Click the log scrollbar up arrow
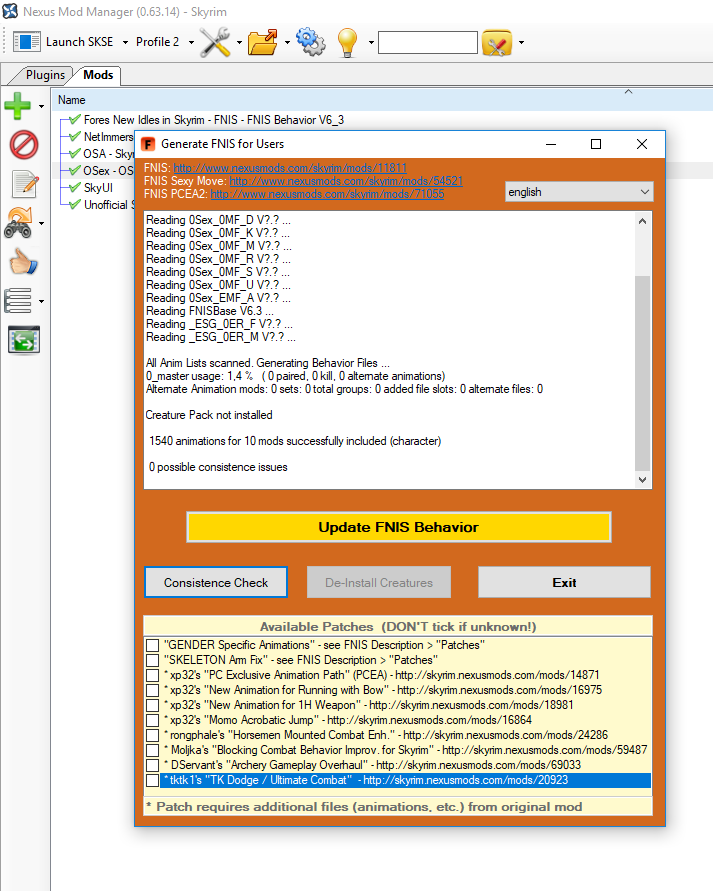The height and width of the screenshot is (891, 713). pyautogui.click(x=642, y=222)
